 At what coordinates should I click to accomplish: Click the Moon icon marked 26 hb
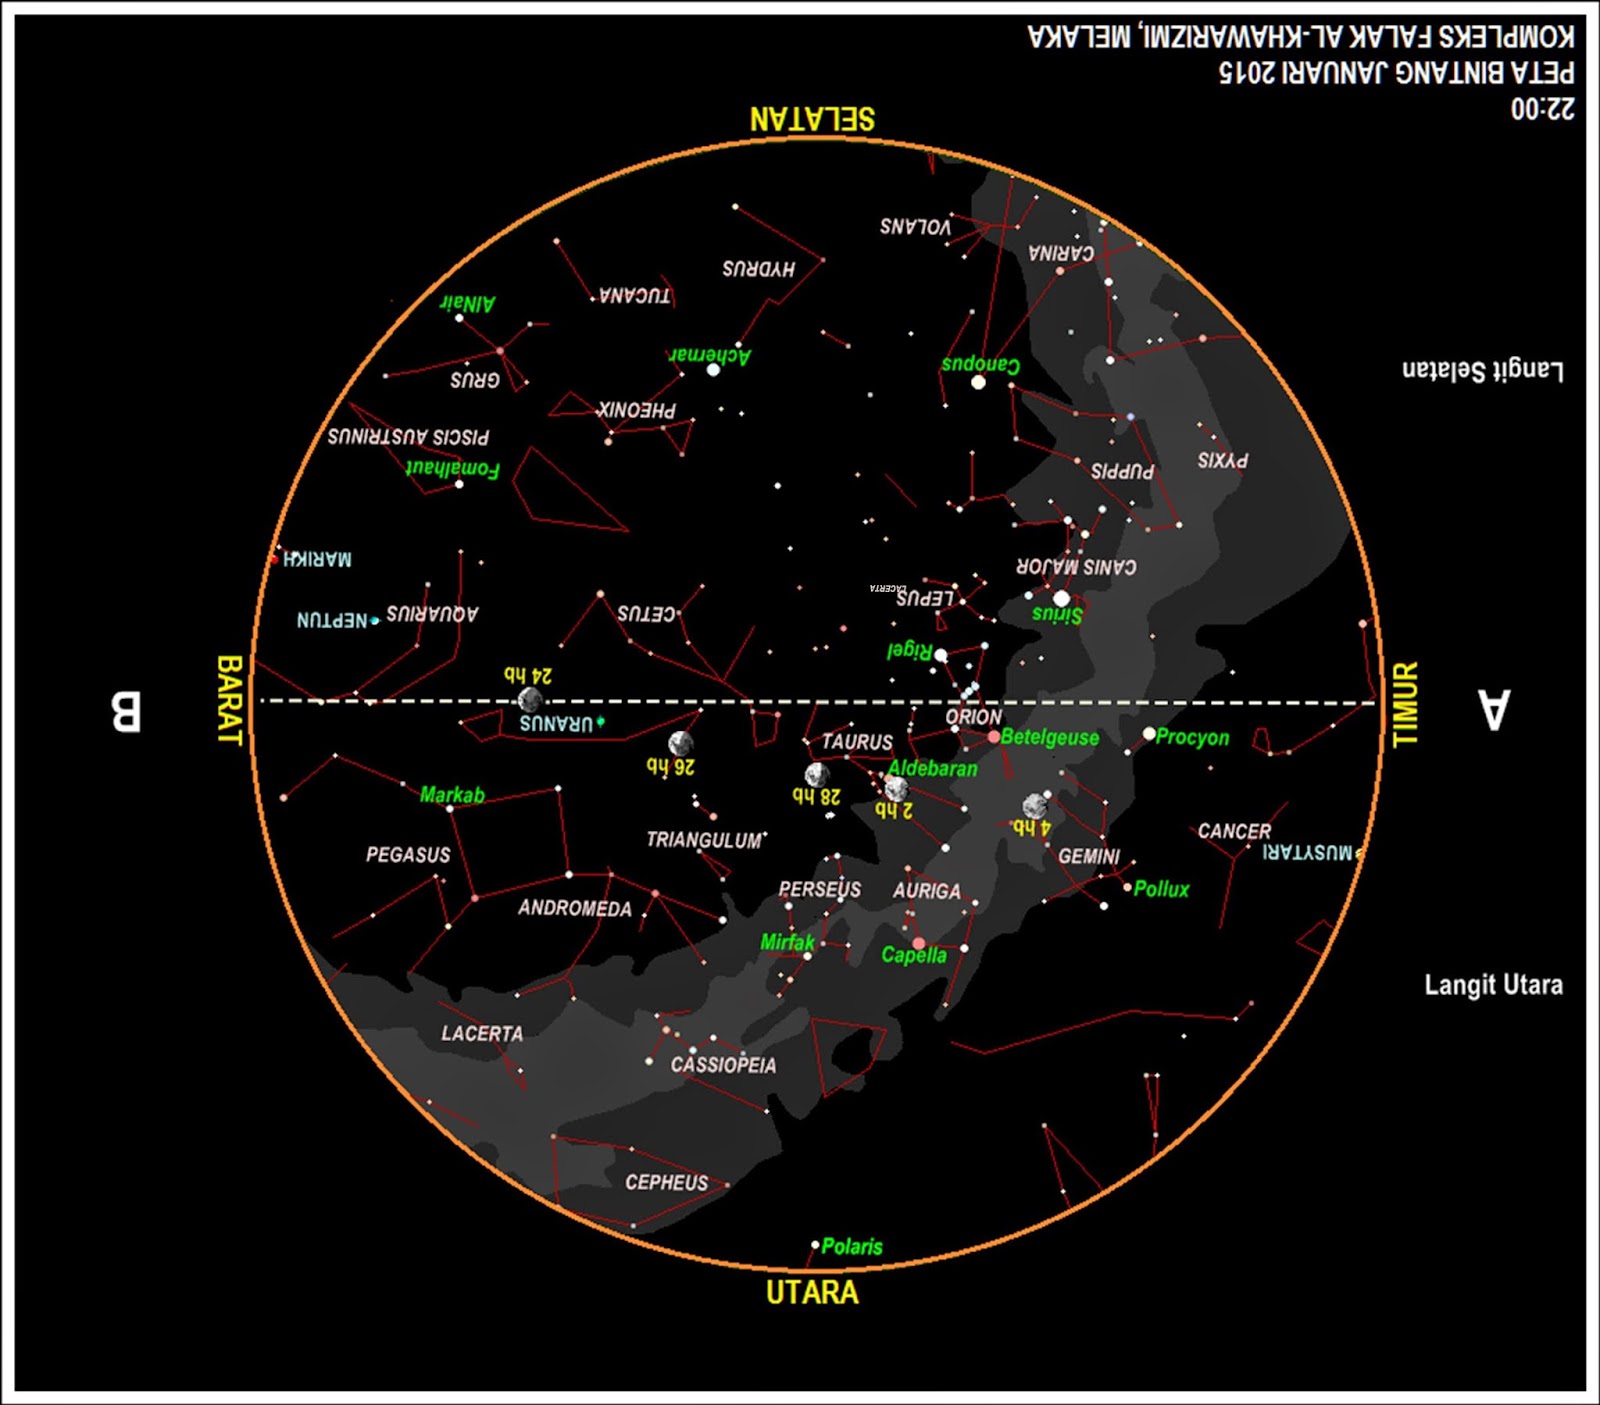pos(679,745)
